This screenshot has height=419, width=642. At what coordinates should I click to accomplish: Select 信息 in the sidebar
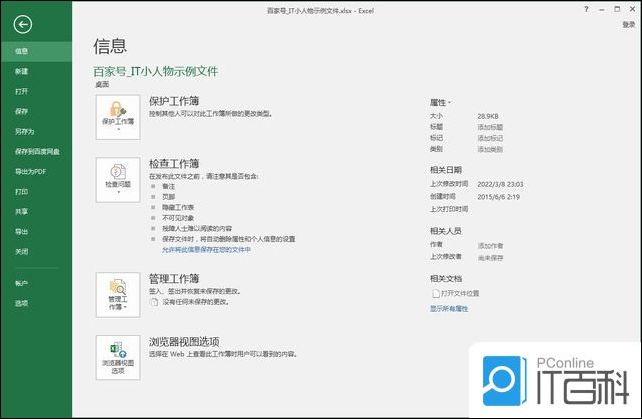point(36,51)
